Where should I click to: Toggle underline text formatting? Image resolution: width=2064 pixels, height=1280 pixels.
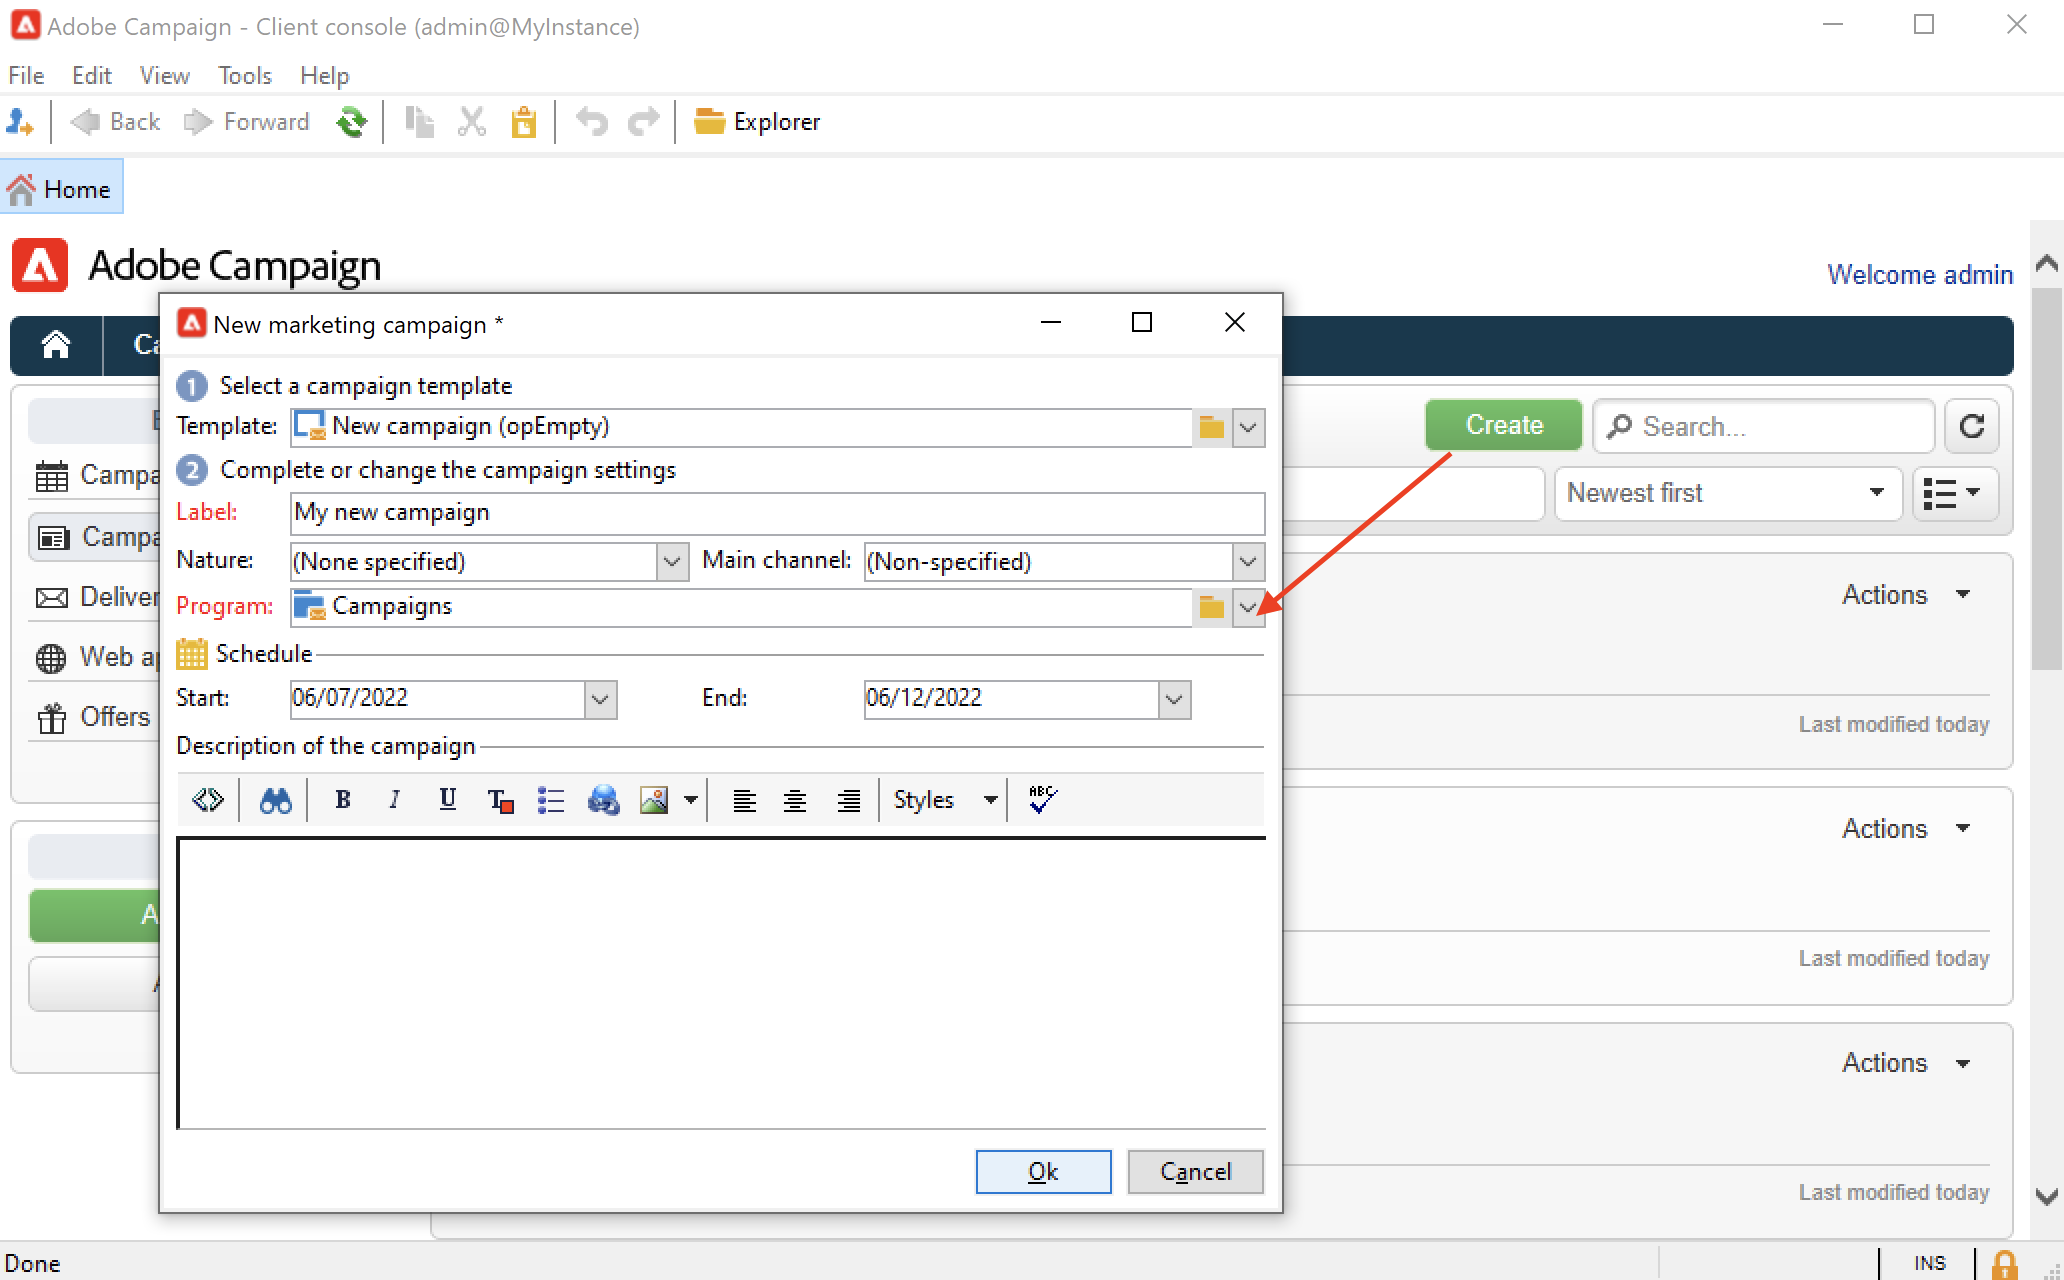[447, 800]
